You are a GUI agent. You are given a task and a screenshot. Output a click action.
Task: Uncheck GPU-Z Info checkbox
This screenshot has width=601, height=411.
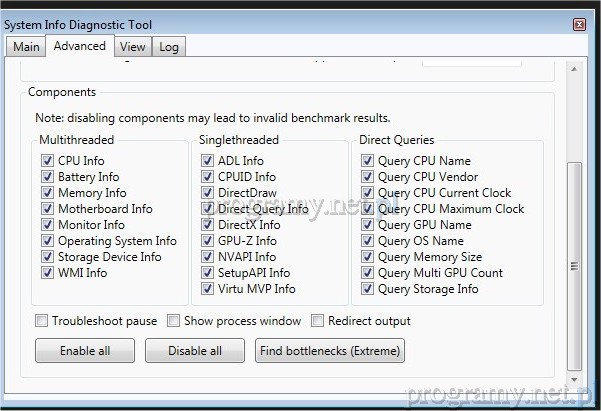[x=207, y=241]
